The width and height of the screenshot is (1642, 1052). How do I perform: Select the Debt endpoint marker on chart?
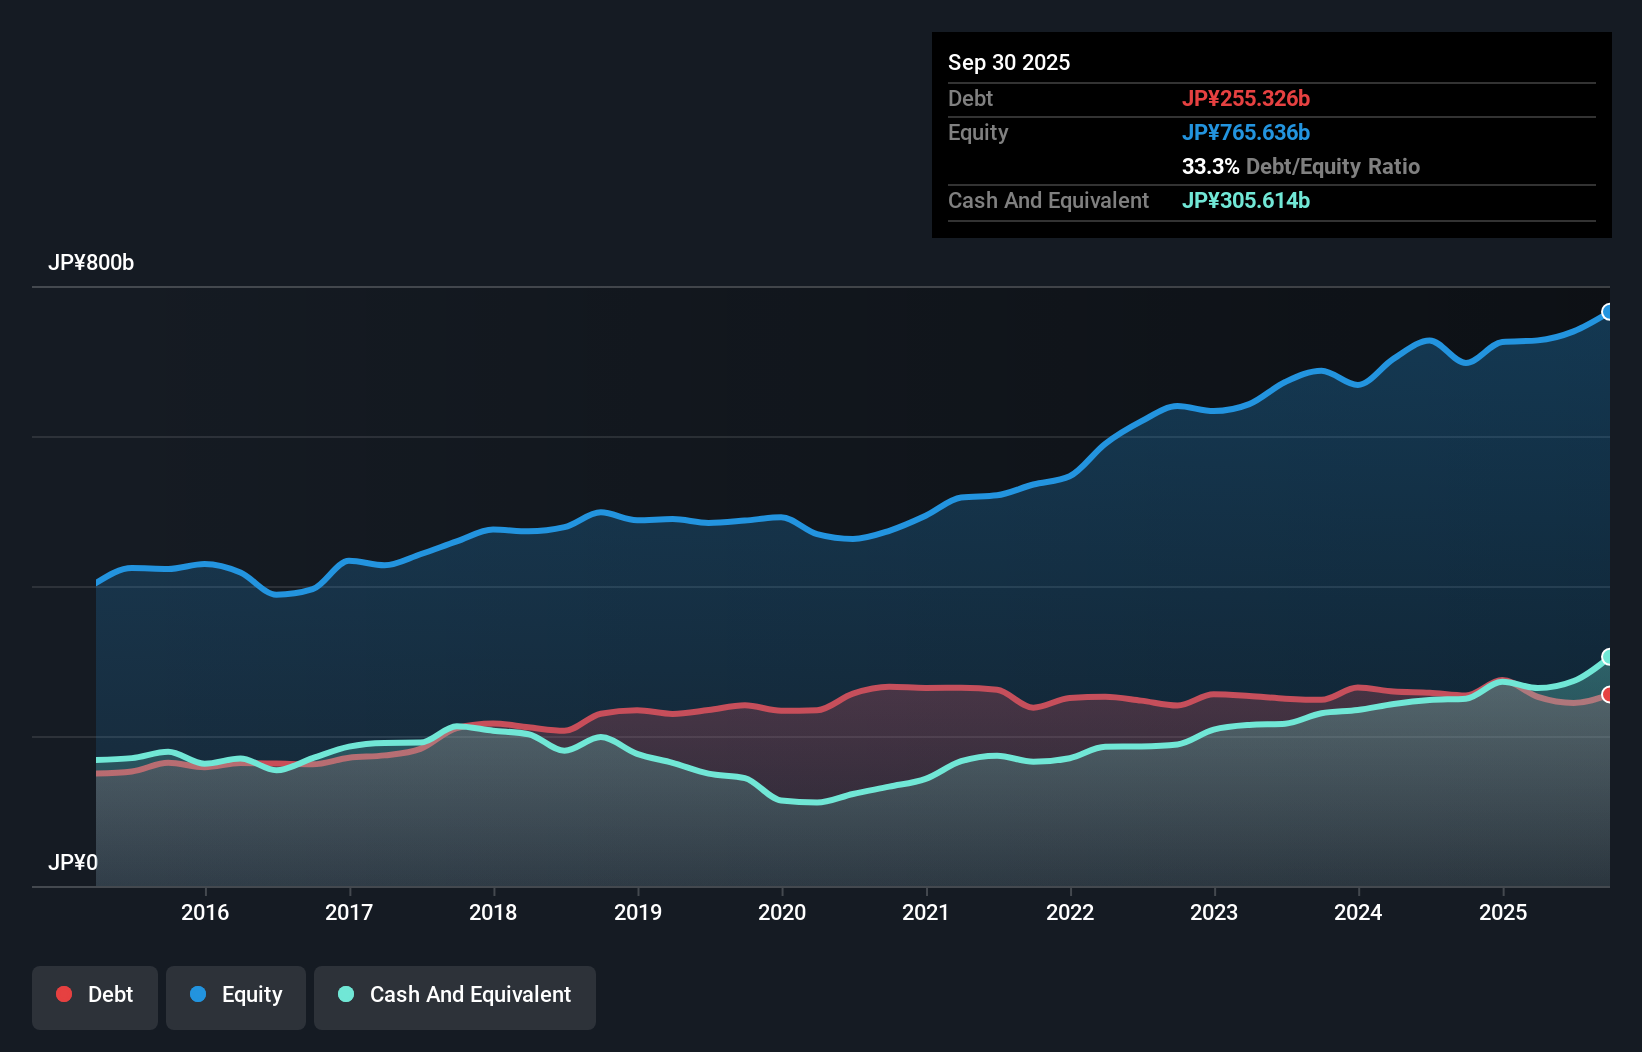[1608, 694]
